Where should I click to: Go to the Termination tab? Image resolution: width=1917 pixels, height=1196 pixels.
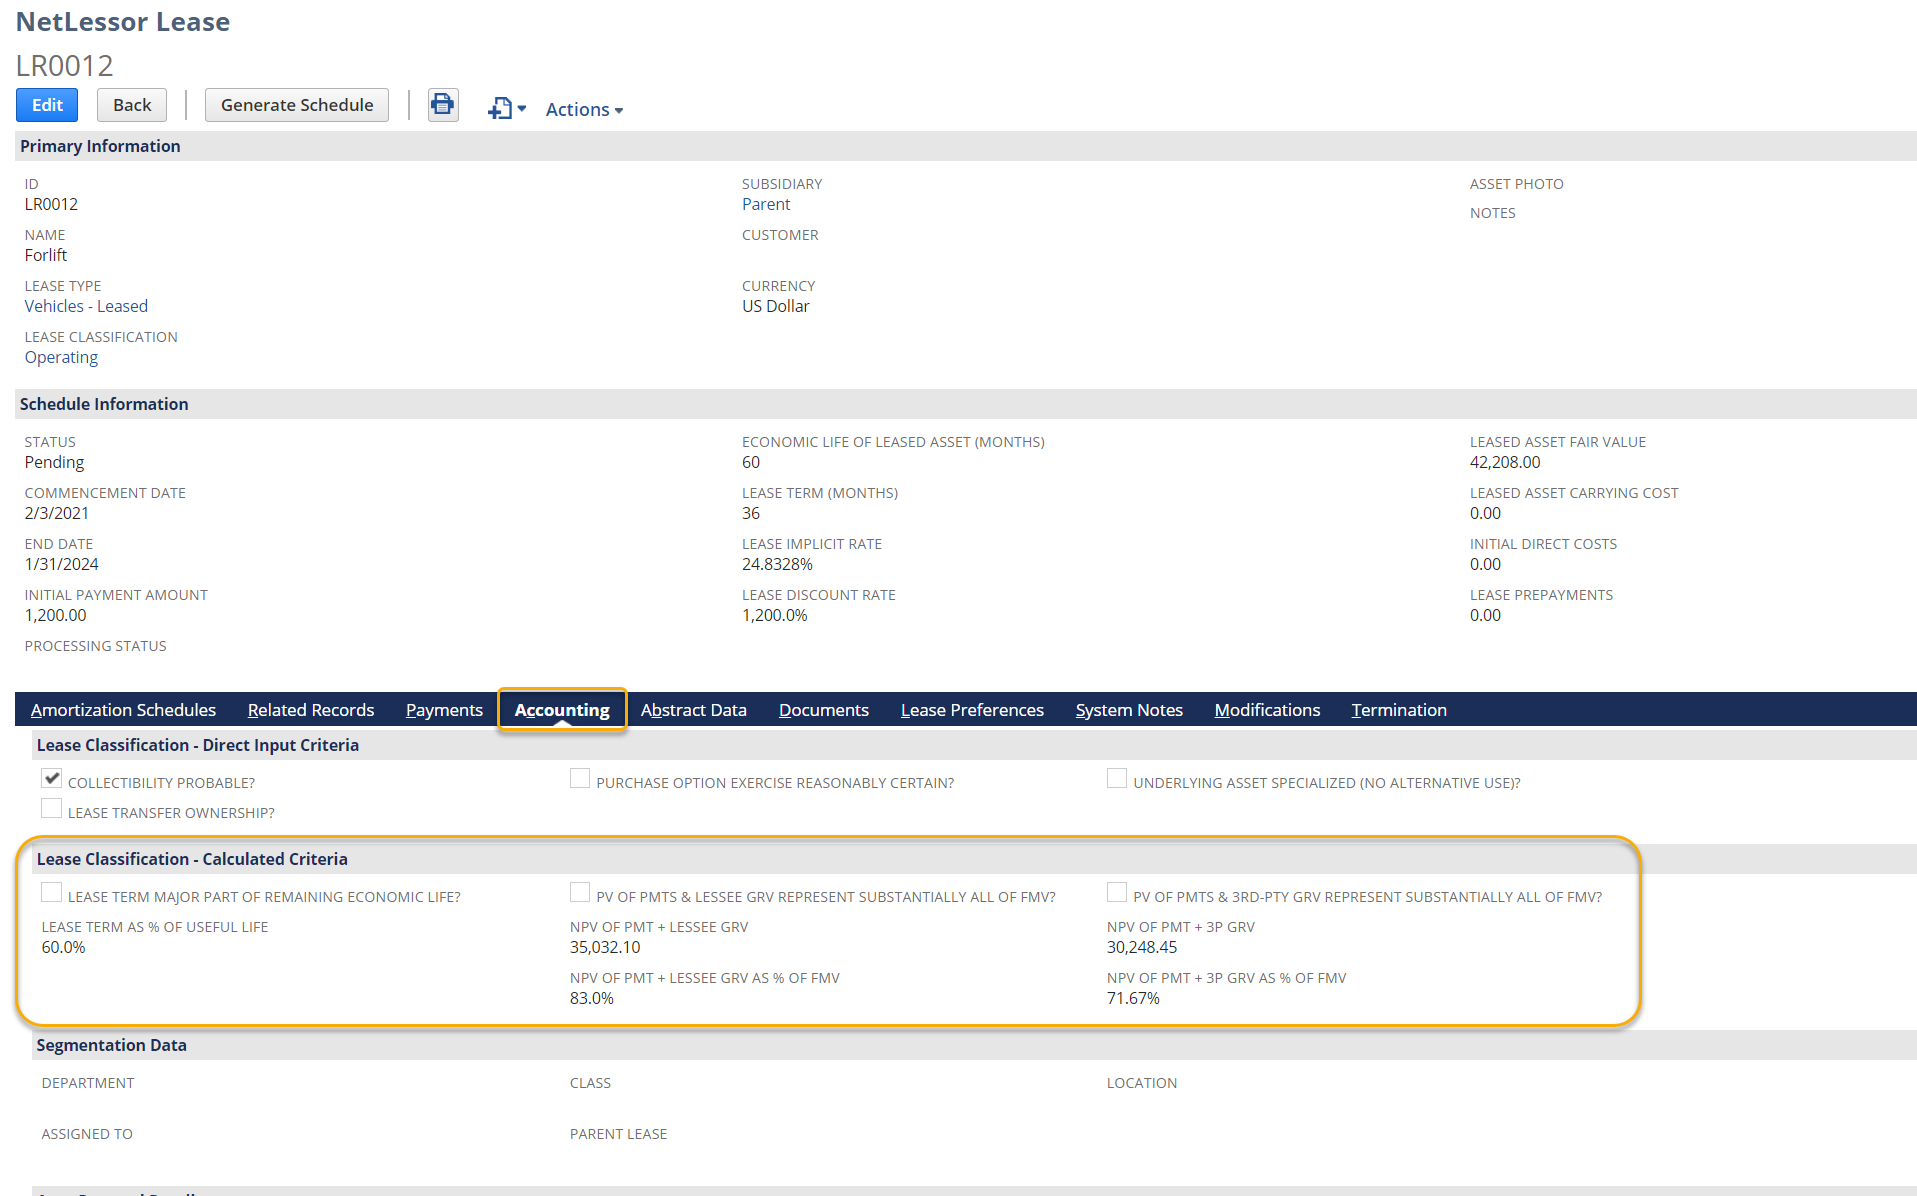pos(1399,710)
